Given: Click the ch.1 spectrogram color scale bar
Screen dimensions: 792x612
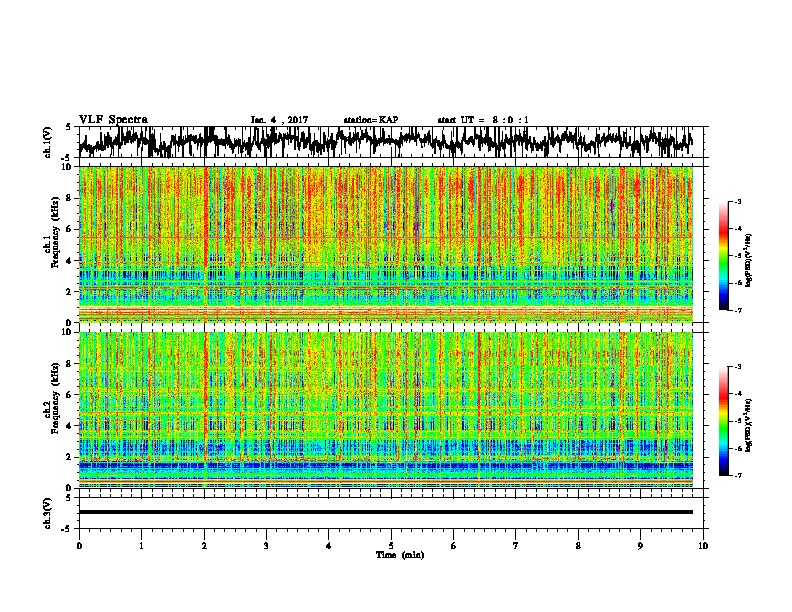Looking at the screenshot, I should point(723,256).
